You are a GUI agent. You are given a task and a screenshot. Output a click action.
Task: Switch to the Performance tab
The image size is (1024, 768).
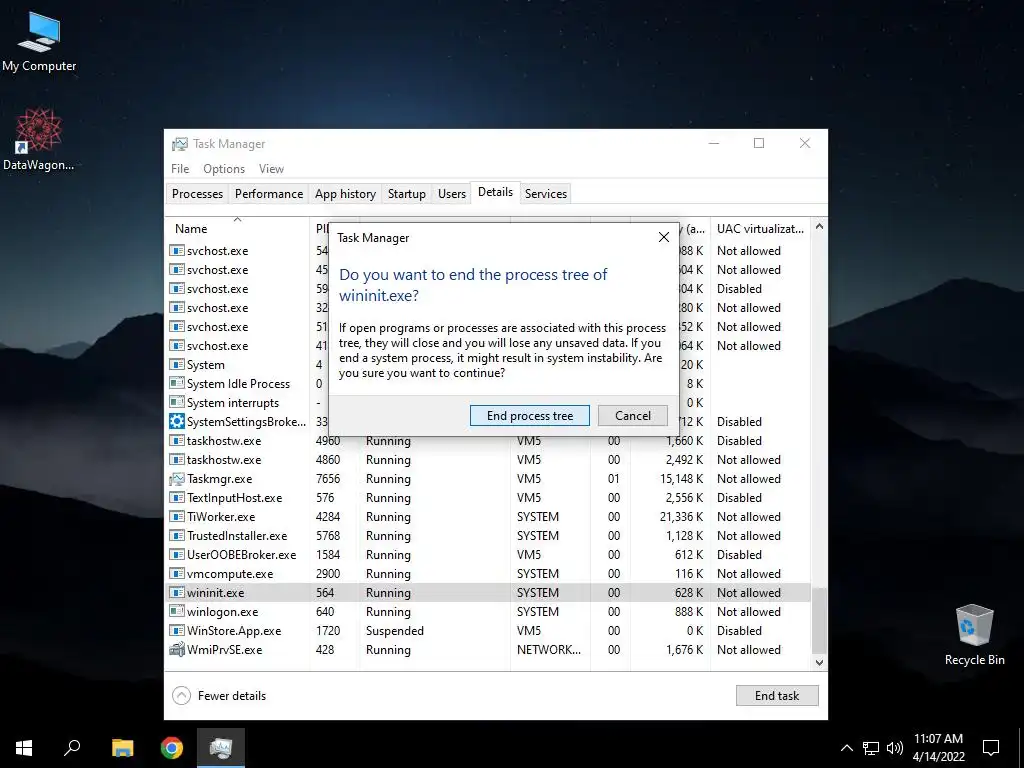(x=269, y=194)
